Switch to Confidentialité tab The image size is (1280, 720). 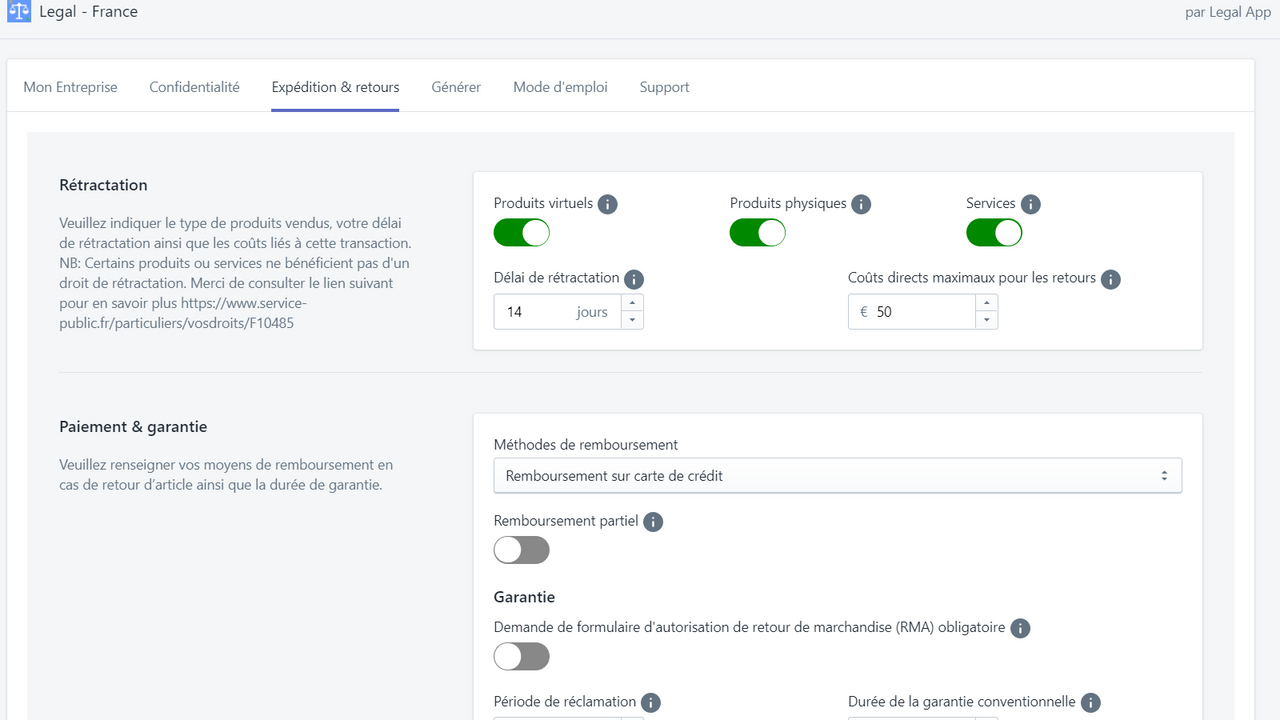tap(195, 87)
